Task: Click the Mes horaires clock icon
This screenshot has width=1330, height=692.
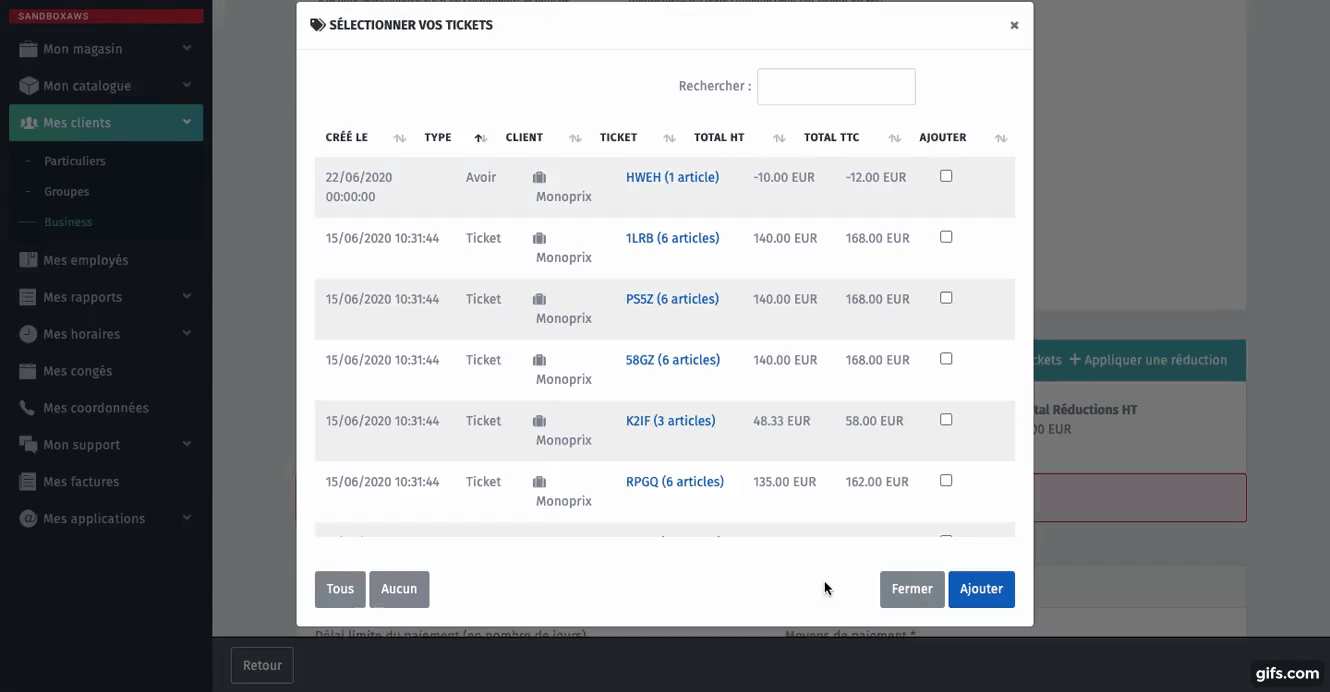Action: click(x=28, y=334)
